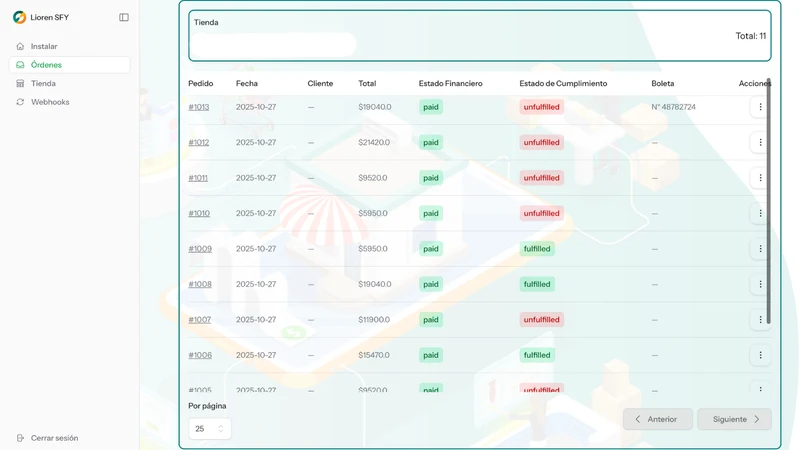Click unfulfilled badge for order #1007
The width and height of the screenshot is (800, 450).
coord(541,320)
